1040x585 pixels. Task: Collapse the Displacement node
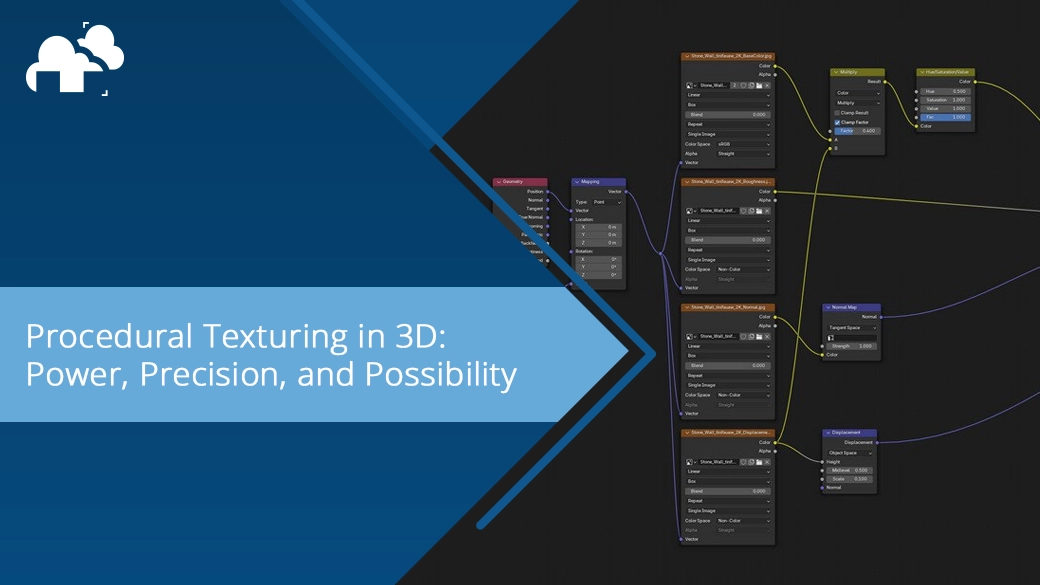coord(828,432)
